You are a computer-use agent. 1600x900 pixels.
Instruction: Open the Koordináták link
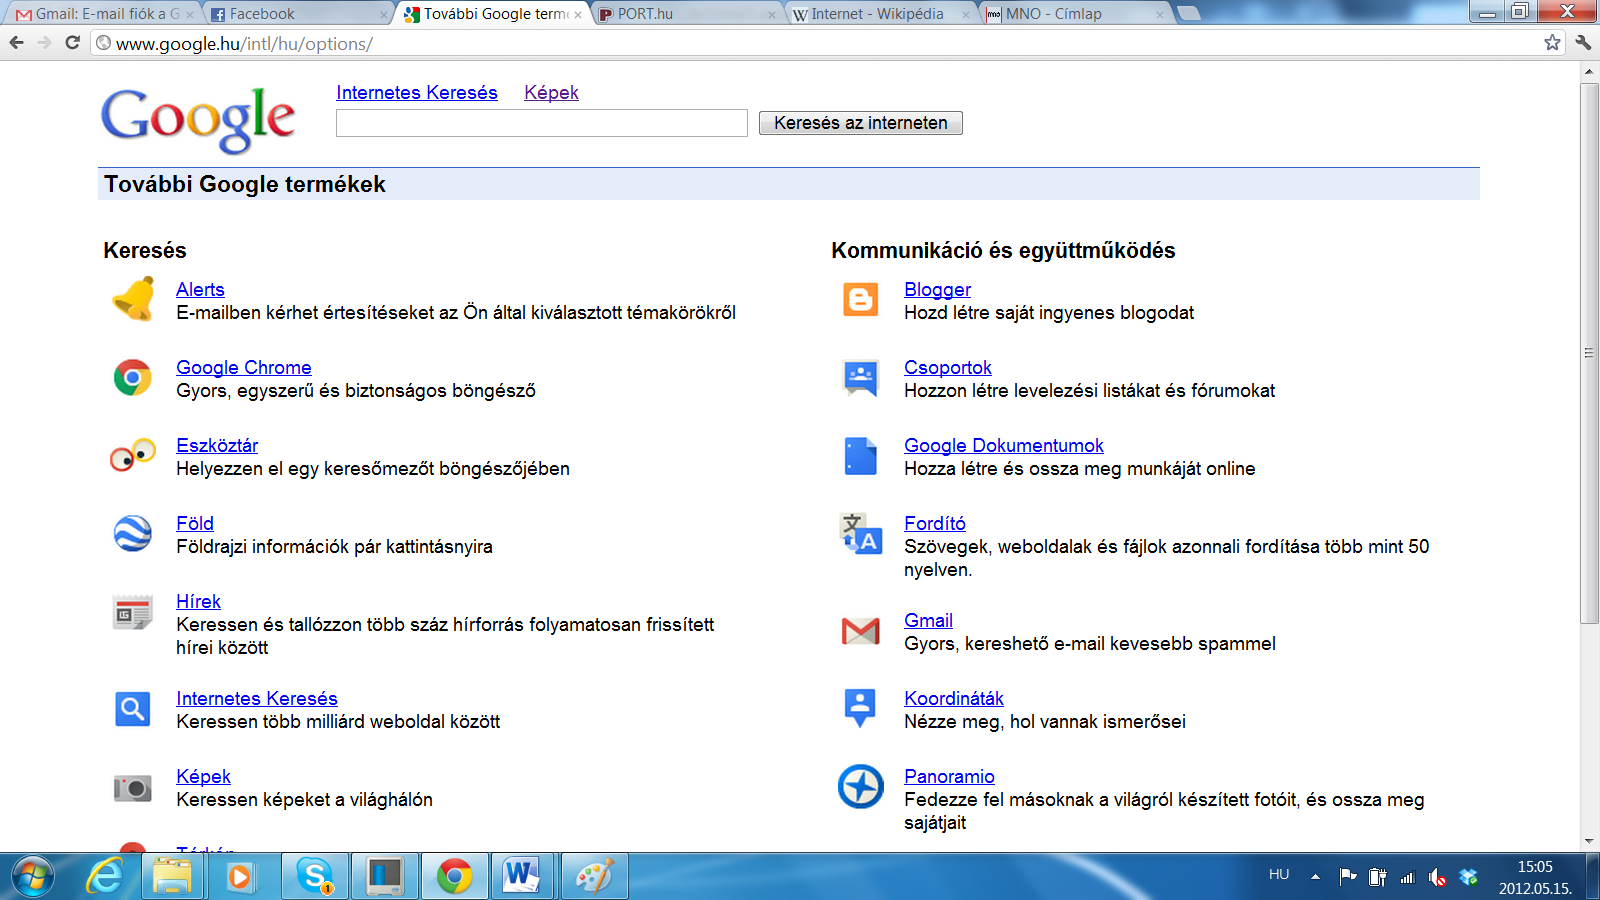pos(954,698)
